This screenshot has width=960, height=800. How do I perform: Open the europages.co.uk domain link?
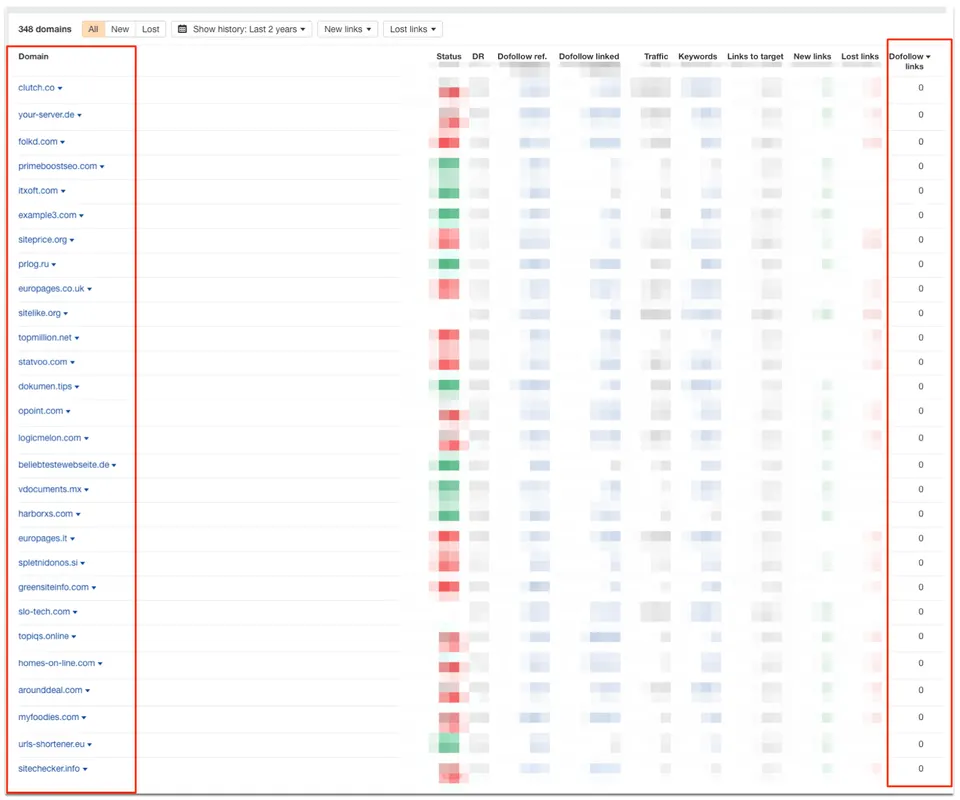[x=51, y=288]
